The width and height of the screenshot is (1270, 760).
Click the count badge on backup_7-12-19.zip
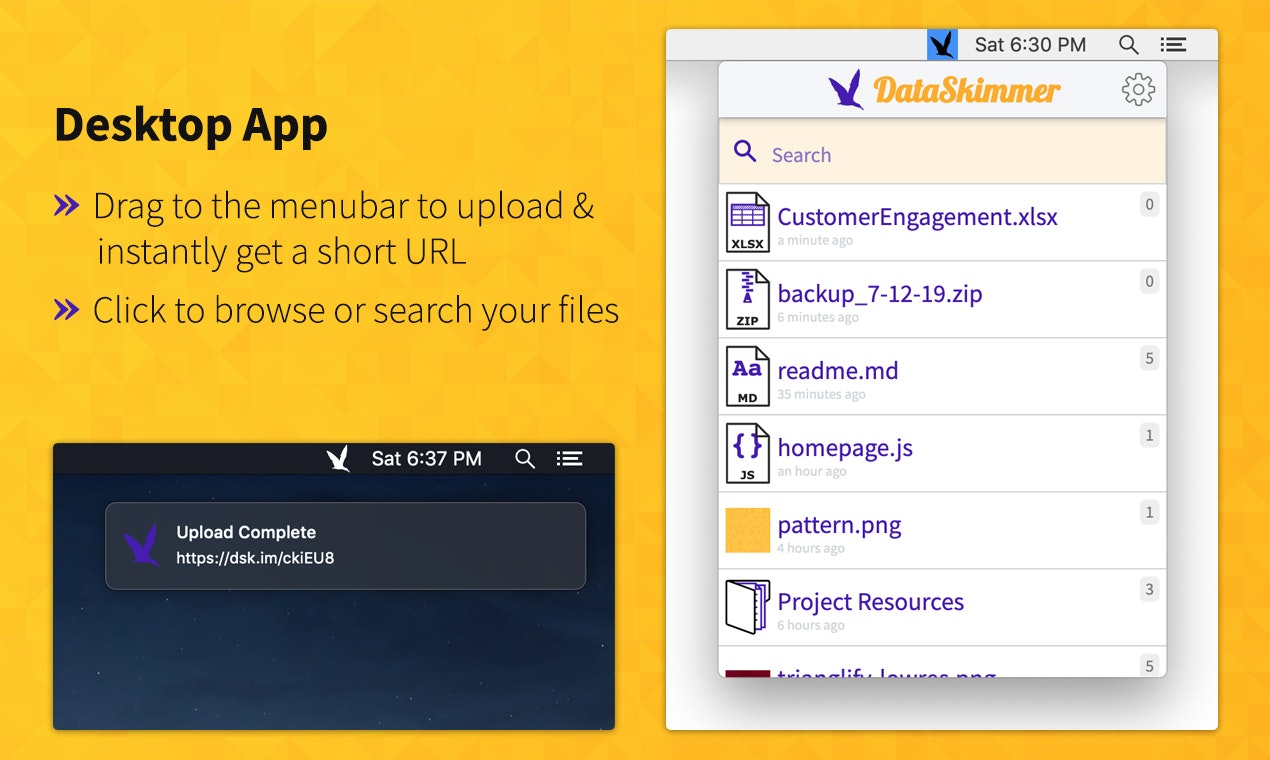(x=1150, y=282)
